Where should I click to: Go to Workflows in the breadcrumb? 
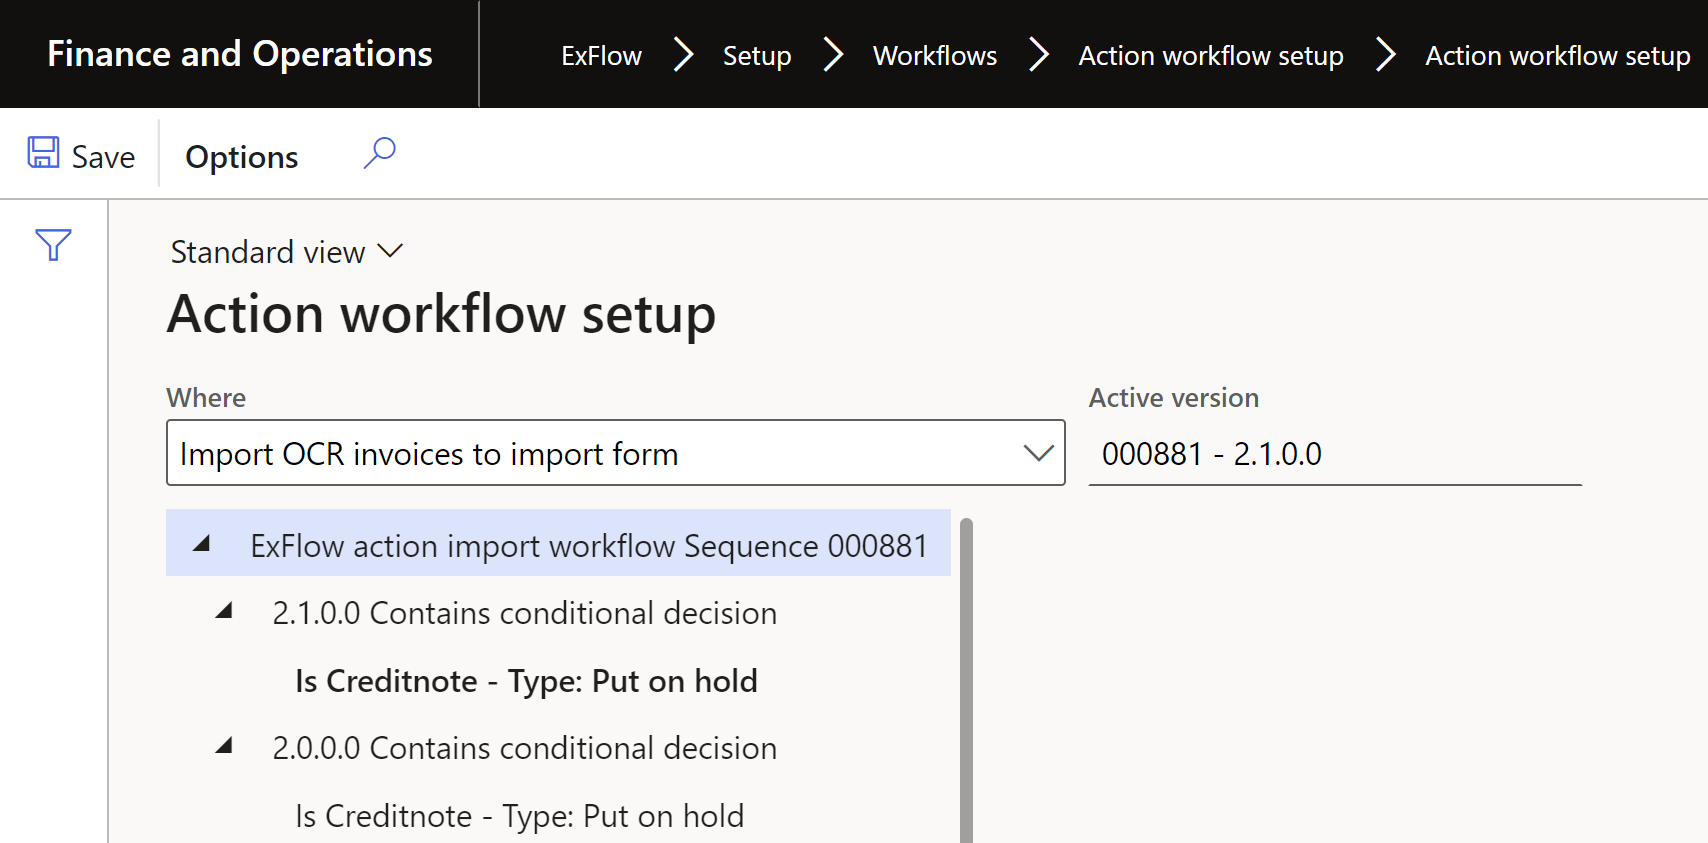tap(935, 56)
